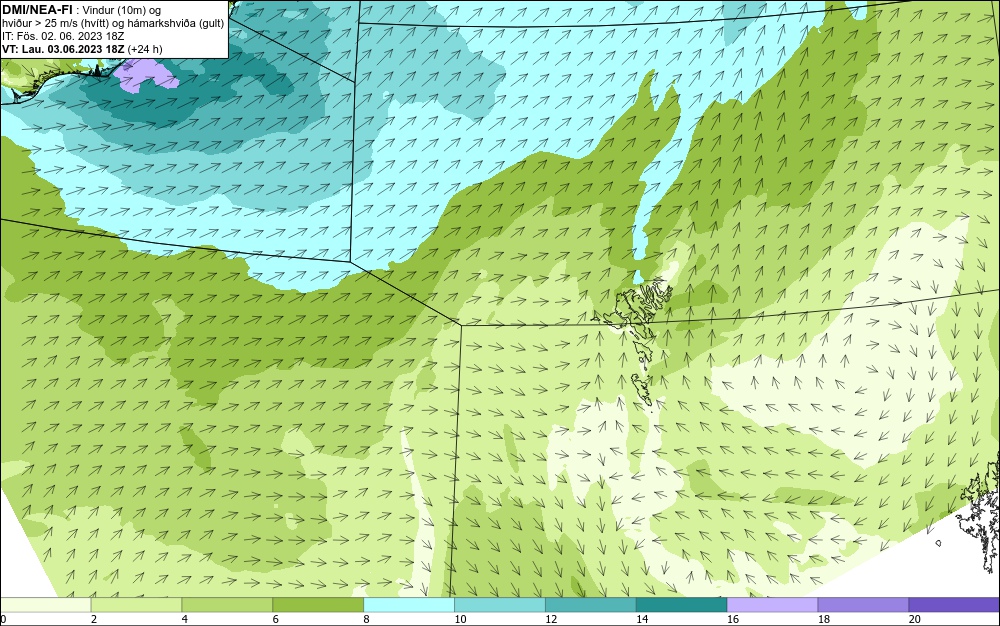Click the 8–10 m/s light cyan legend swatch
The image size is (1000, 626).
coord(409,605)
